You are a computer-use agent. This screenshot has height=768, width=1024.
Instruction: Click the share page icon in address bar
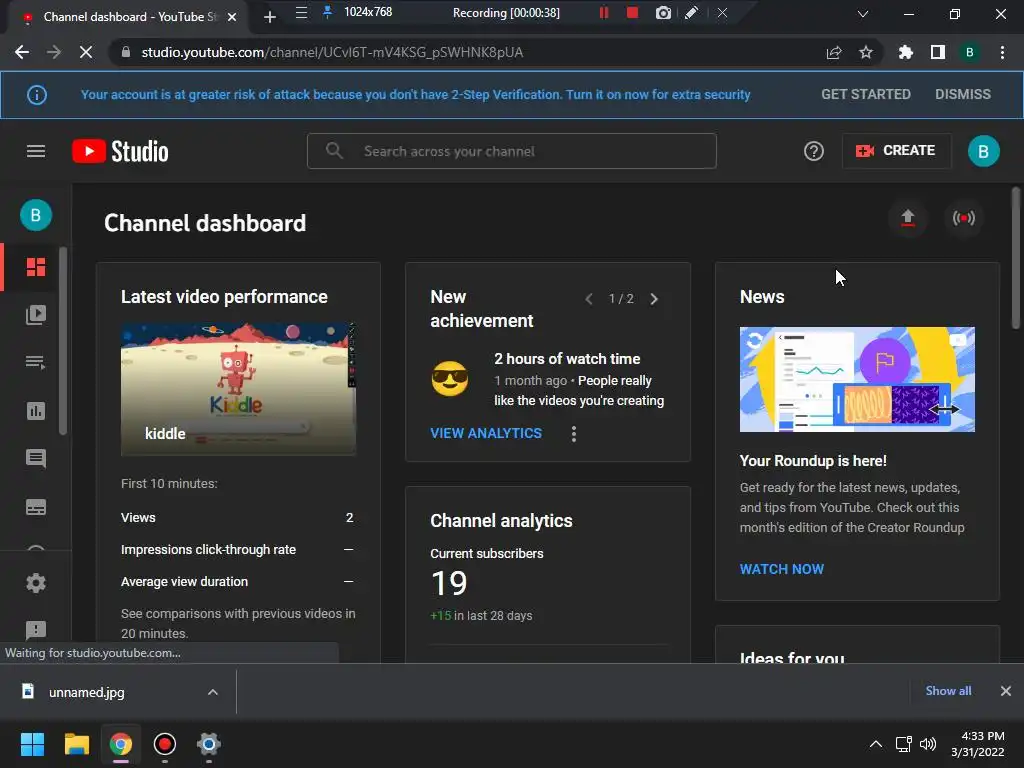(x=834, y=52)
